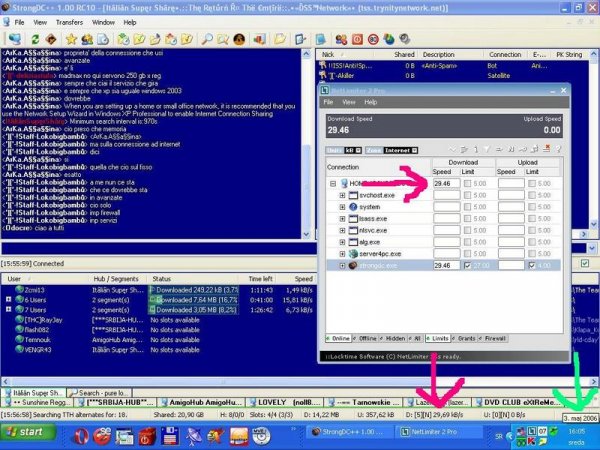Click the red circle limiter toolbar icon
600x450 pixels.
point(373,39)
